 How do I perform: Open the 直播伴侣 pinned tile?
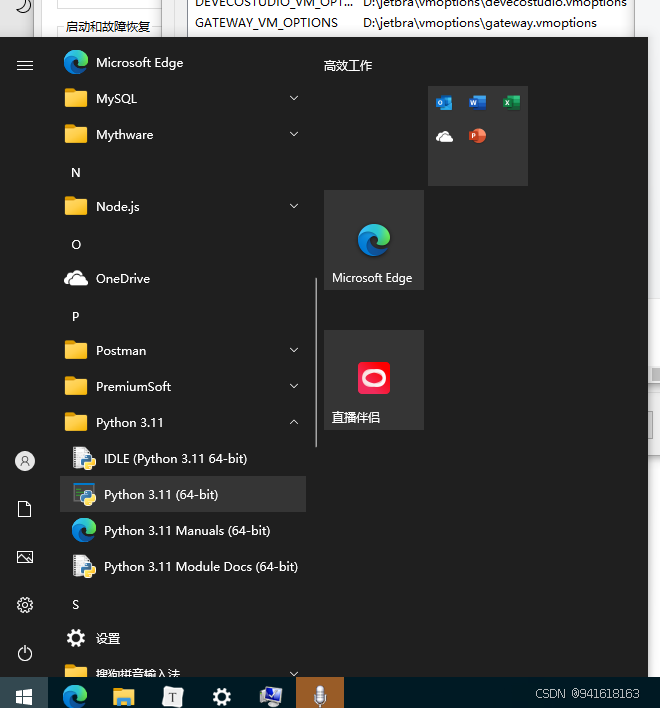[374, 380]
